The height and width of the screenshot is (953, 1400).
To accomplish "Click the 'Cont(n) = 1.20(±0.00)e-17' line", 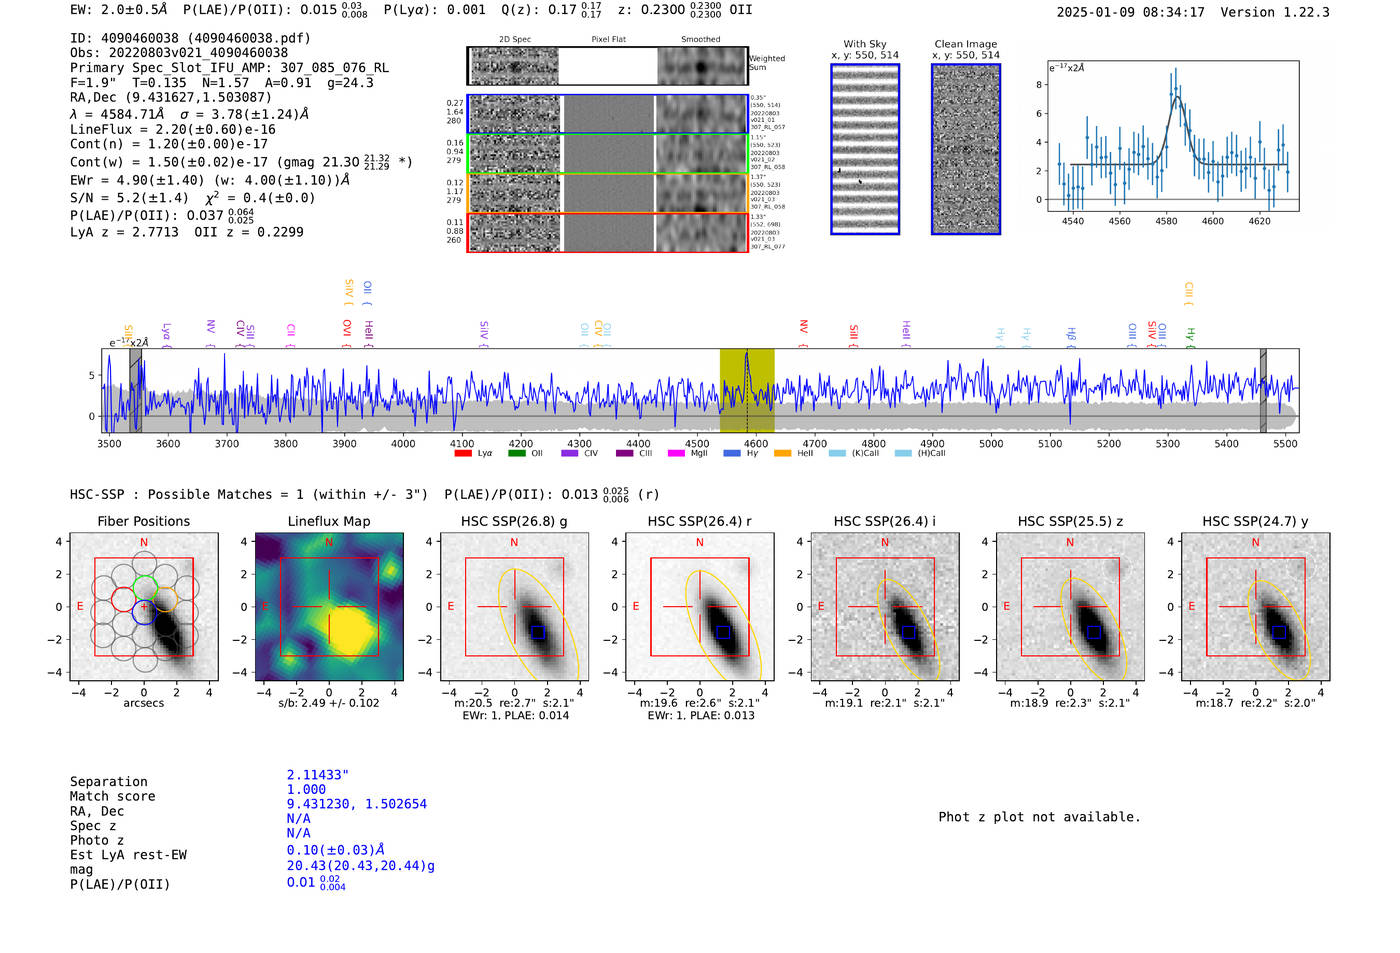I will 169,144.
